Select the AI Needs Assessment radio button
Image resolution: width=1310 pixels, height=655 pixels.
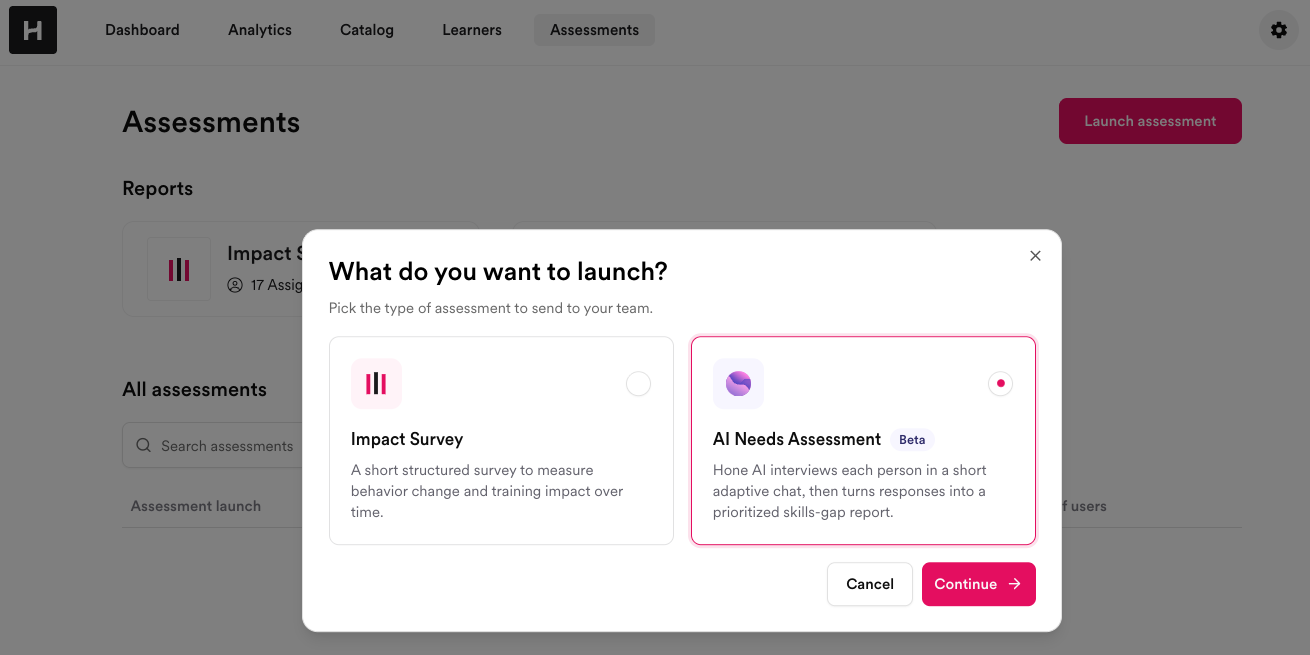point(1000,384)
